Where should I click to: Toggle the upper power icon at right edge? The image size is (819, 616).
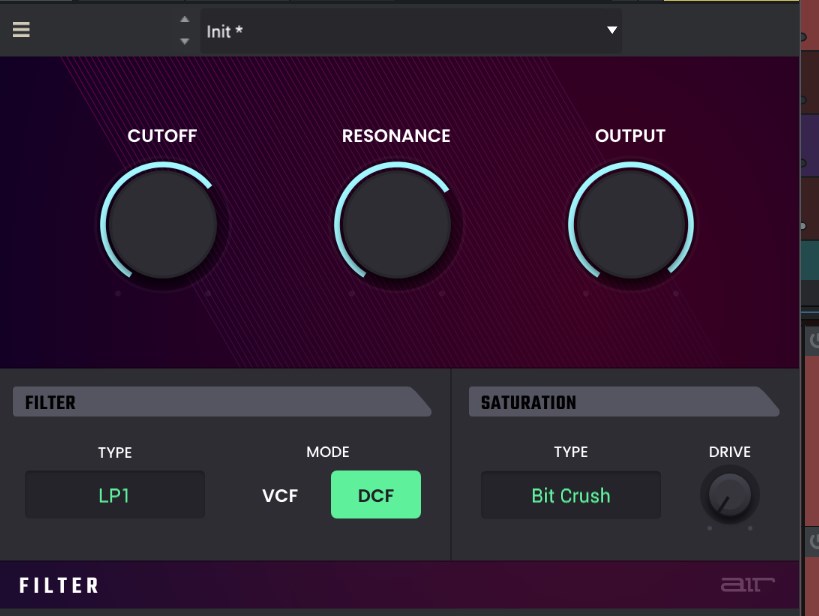[x=813, y=341]
